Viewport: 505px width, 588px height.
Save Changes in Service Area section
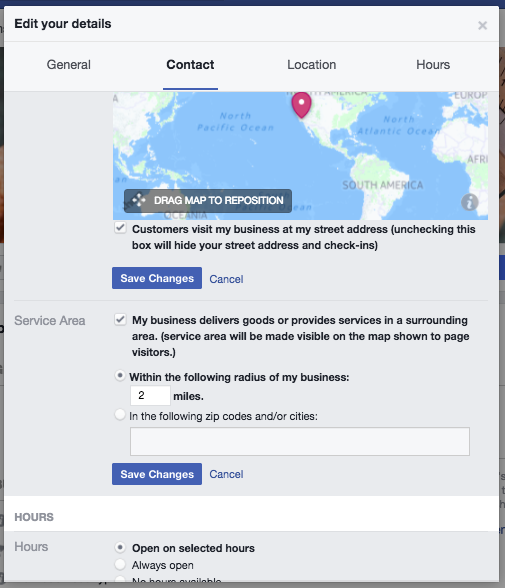click(x=157, y=474)
